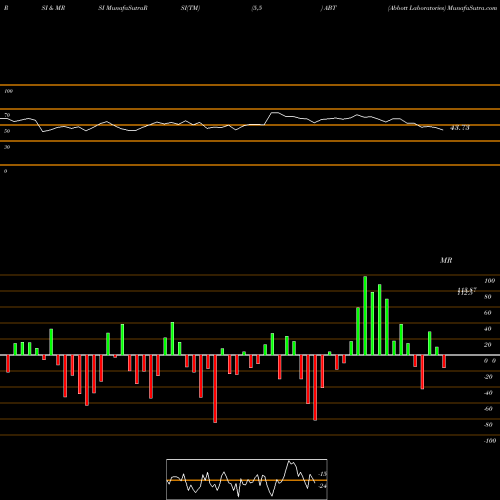Click the last red MR histogram bar
This screenshot has width=500, height=500.
point(444,361)
